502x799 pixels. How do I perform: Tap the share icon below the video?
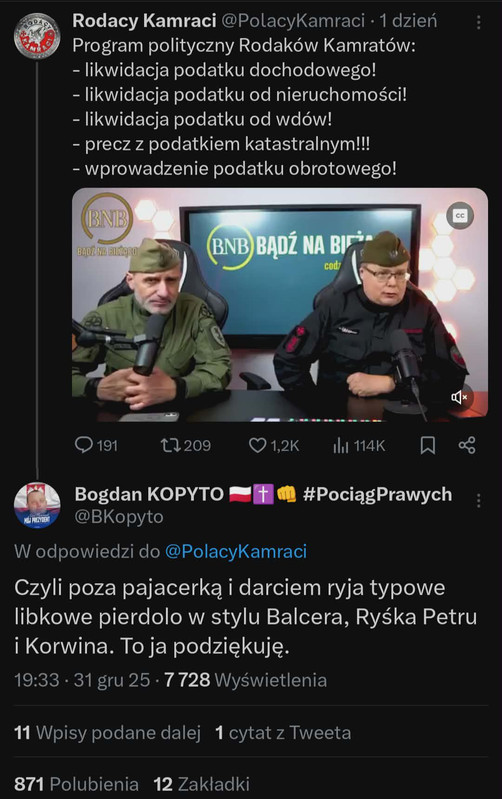[467, 445]
